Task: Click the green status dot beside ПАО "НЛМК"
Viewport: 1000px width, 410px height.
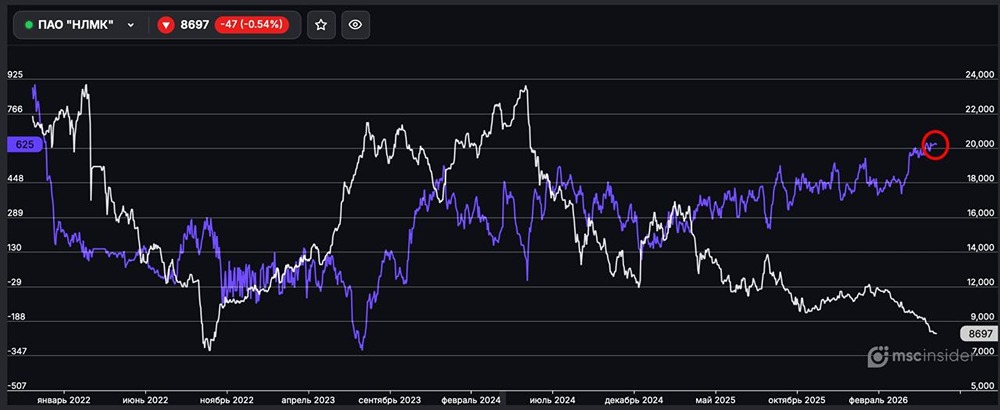Action: (x=29, y=25)
